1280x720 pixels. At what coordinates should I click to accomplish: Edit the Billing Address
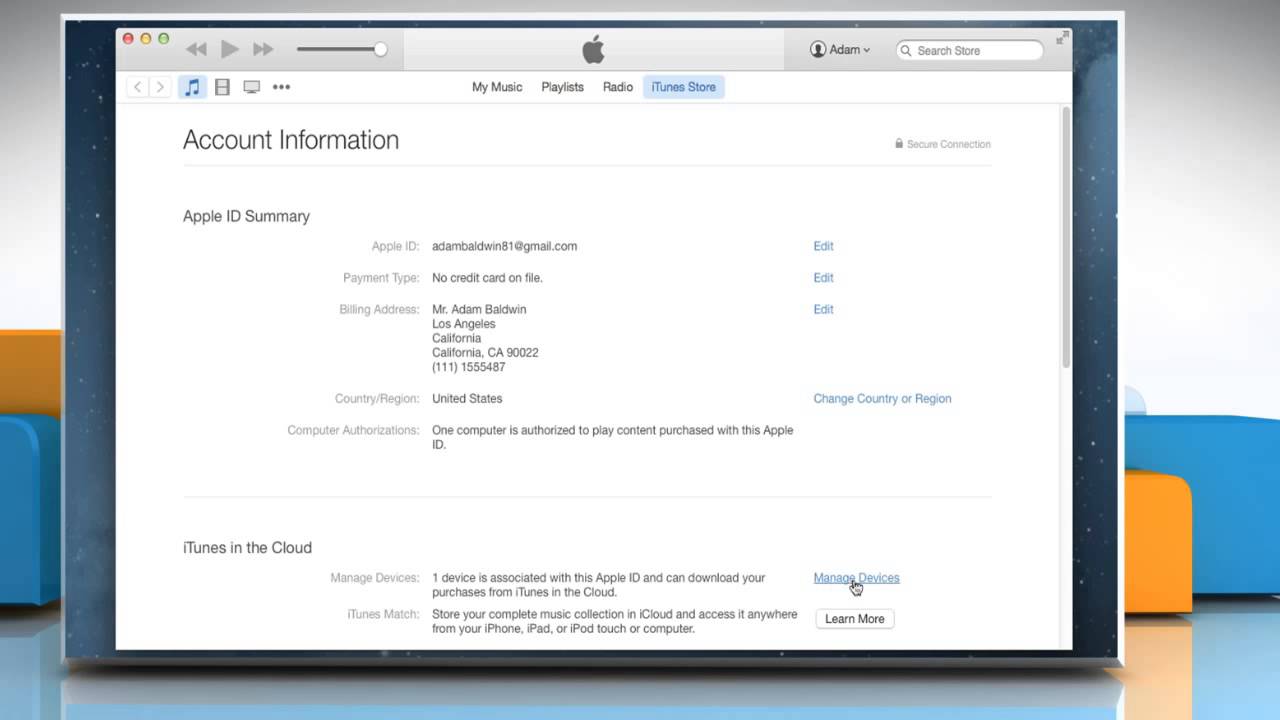pos(823,310)
